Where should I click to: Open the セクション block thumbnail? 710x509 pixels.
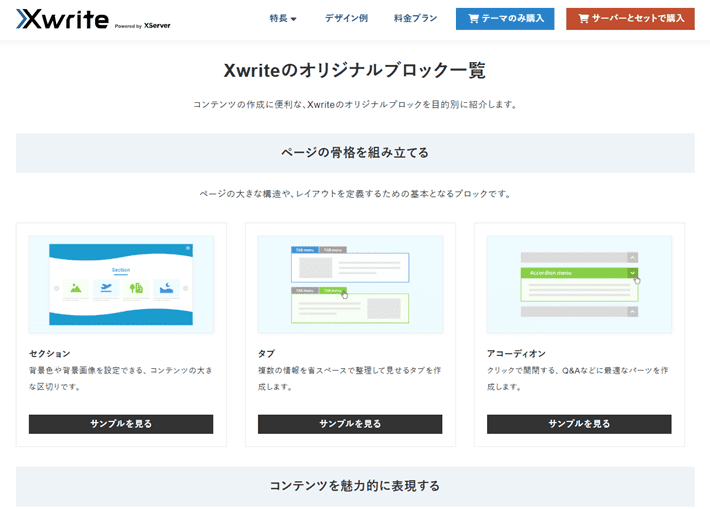coord(121,284)
